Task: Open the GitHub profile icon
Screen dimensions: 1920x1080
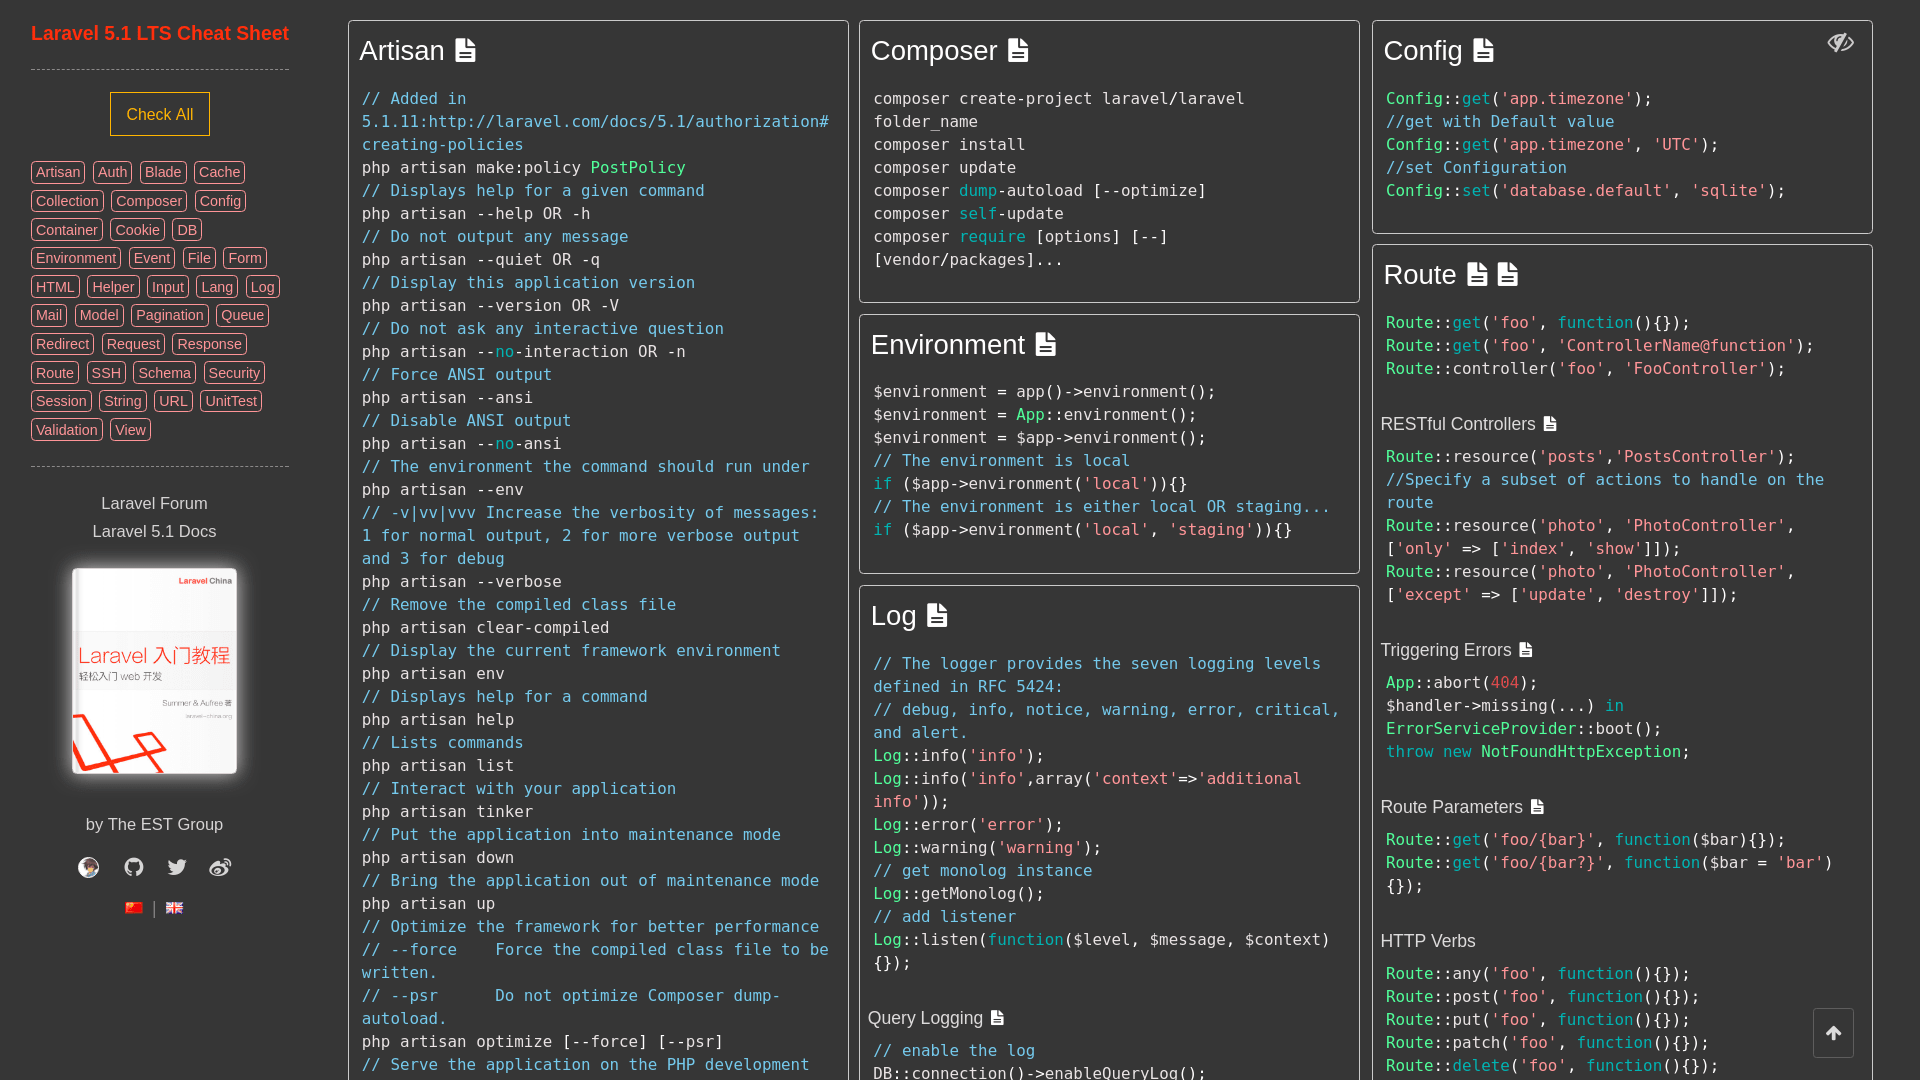Action: click(134, 867)
